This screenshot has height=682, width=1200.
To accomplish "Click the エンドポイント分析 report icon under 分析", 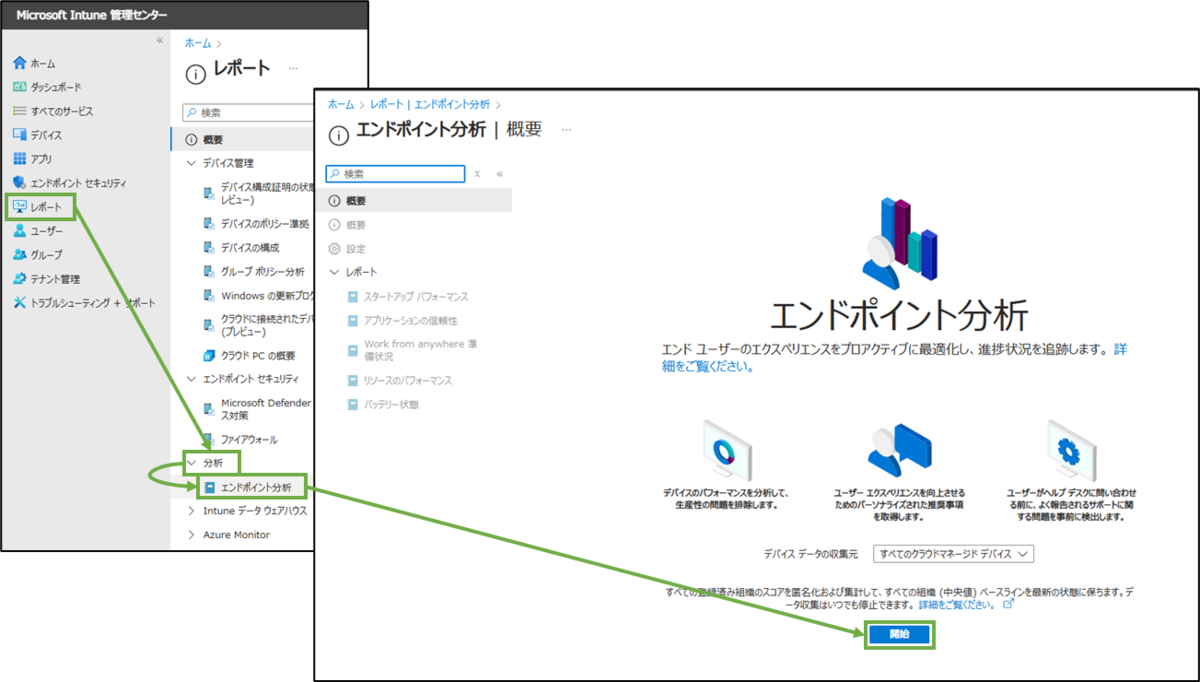I will 210,488.
